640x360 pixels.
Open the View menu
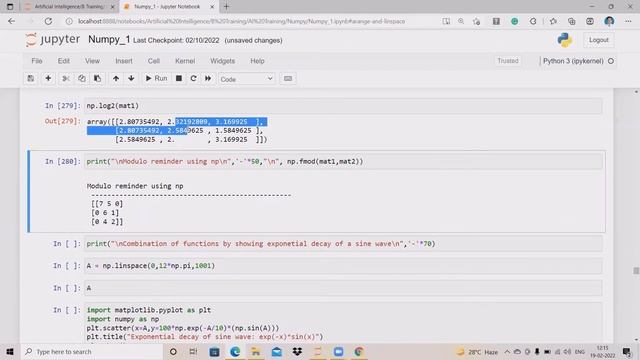tap(92, 61)
